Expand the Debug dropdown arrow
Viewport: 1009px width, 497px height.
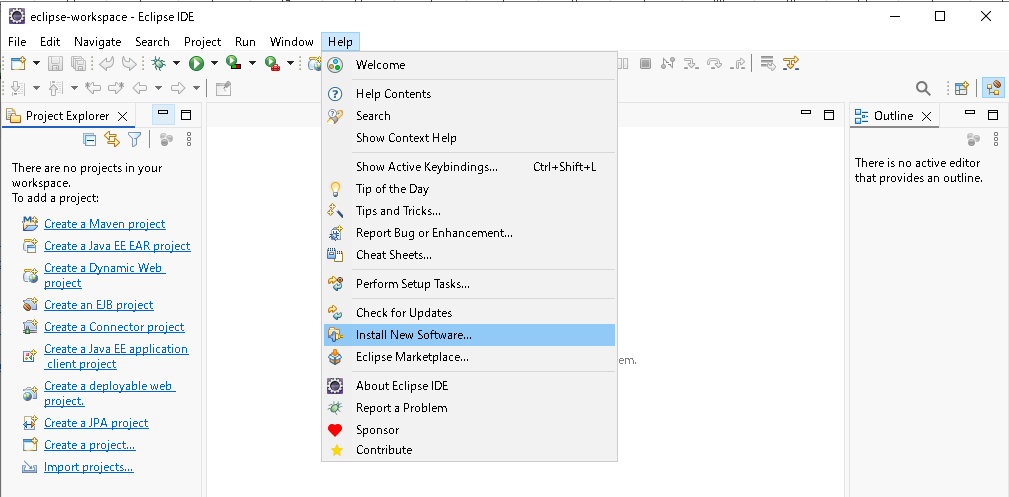(176, 63)
